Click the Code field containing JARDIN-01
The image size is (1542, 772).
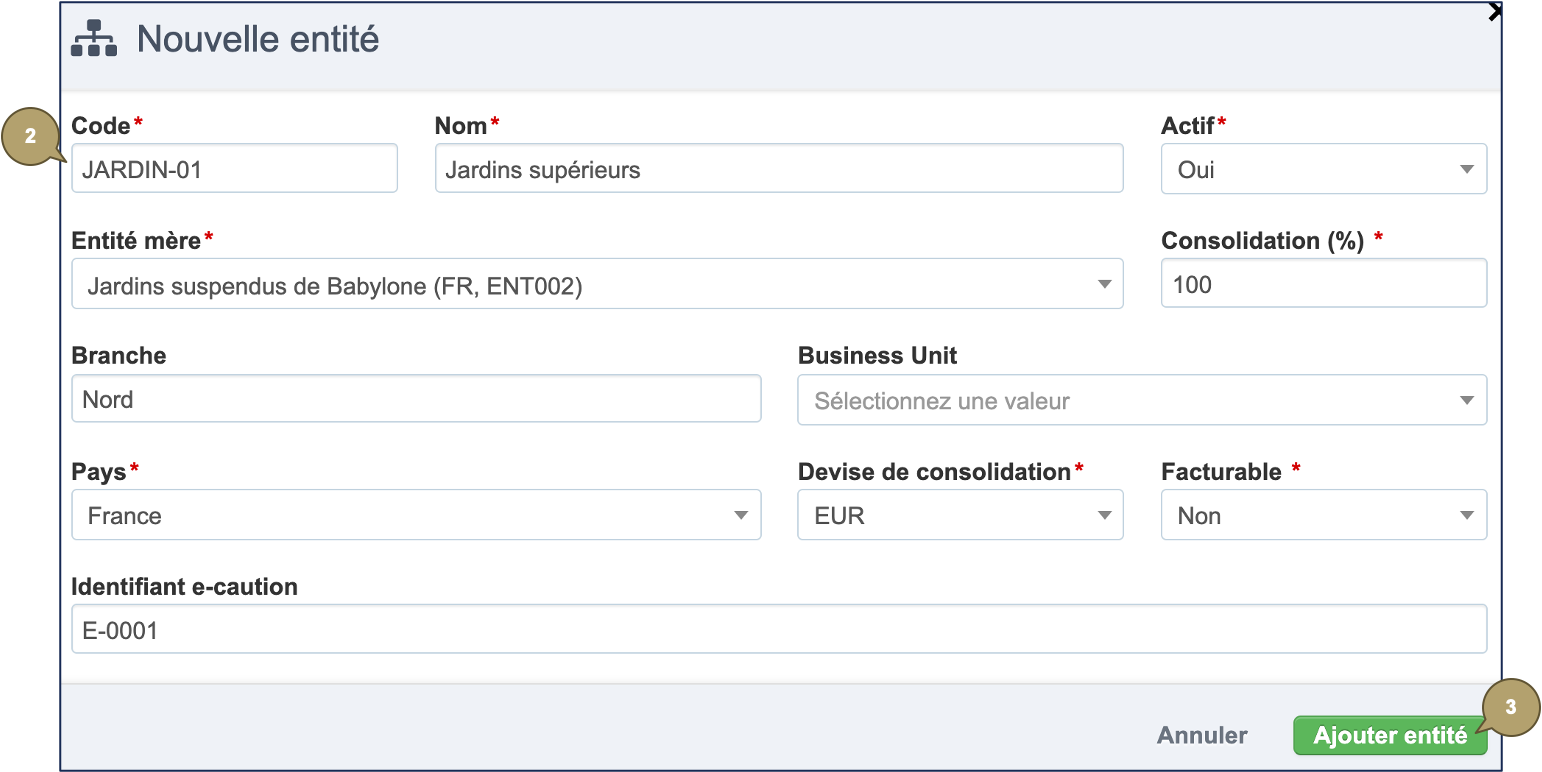234,169
